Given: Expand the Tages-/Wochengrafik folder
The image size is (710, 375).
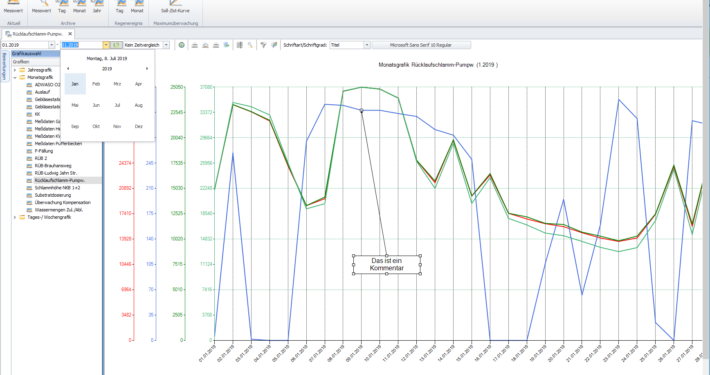Looking at the screenshot, I should 15,217.
